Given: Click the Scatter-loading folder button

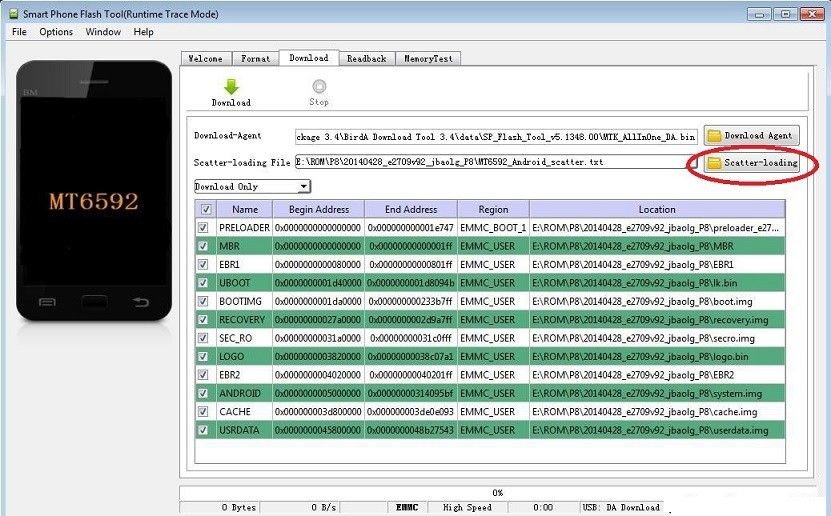Looking at the screenshot, I should (x=751, y=163).
